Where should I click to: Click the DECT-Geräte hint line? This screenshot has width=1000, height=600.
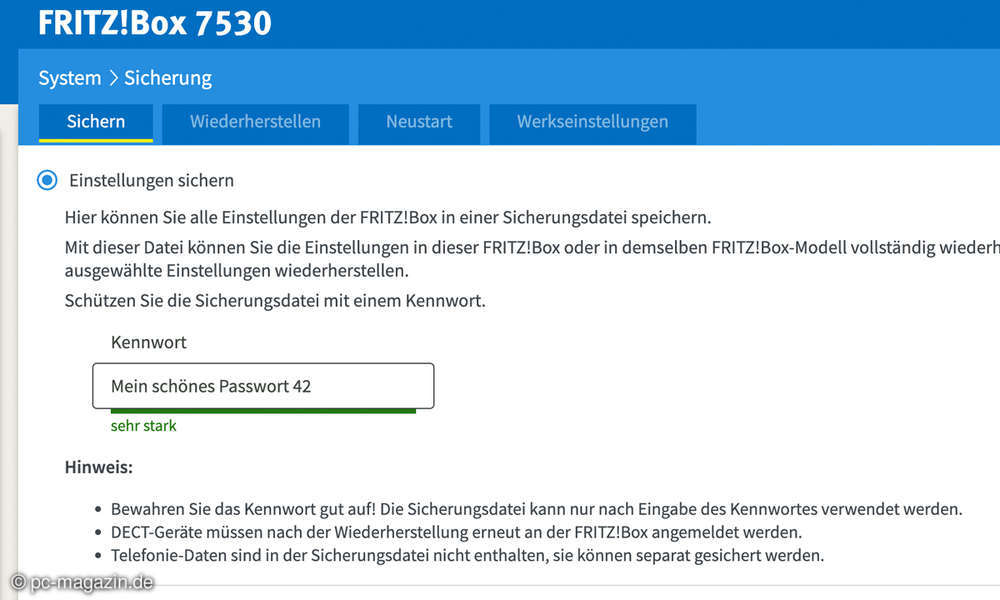456,532
